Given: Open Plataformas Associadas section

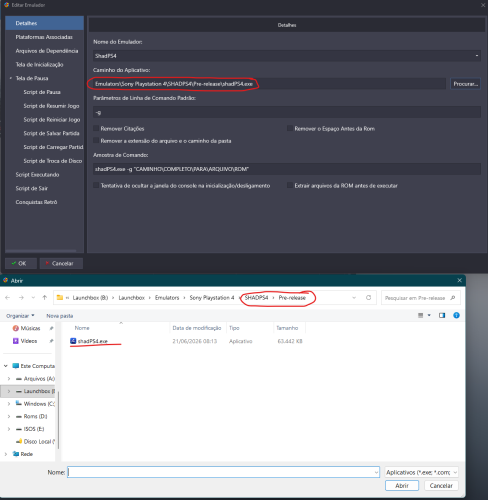Looking at the screenshot, I should (x=44, y=37).
